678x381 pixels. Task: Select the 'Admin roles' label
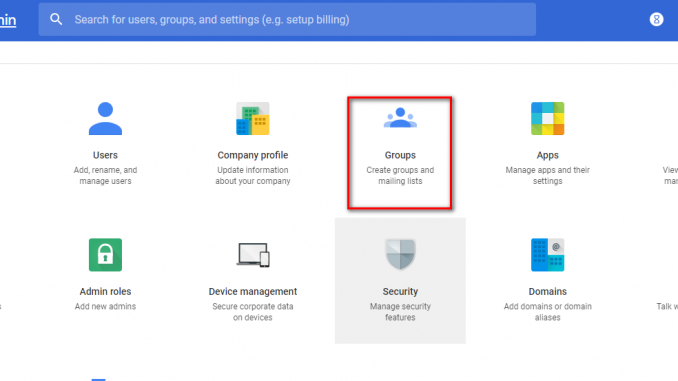click(x=105, y=291)
